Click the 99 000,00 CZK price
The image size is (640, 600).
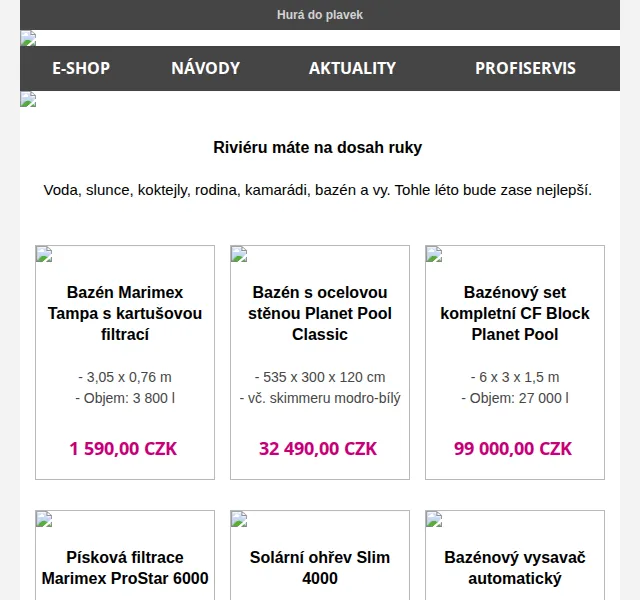coord(513,449)
